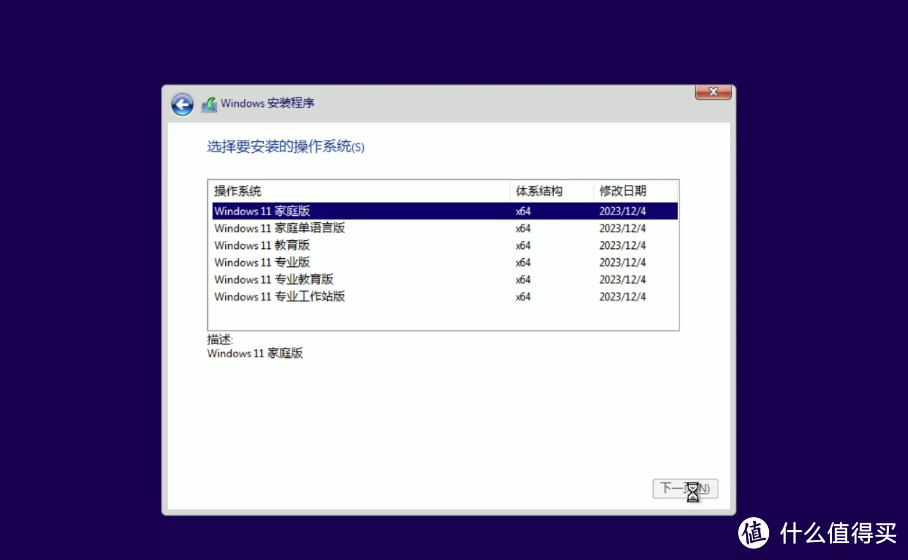The height and width of the screenshot is (560, 908).
Task: Click the description text Windows 11 家庭版
Action: (255, 353)
